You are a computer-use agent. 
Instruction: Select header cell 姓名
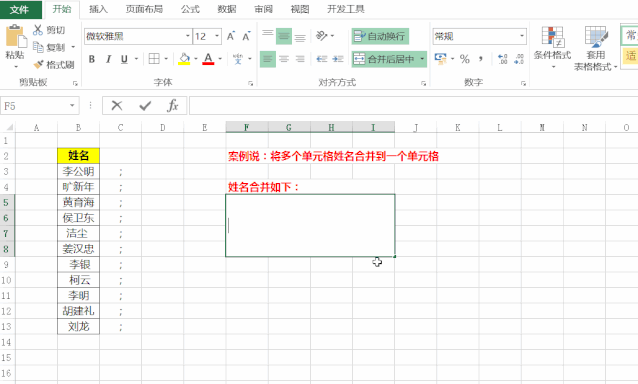[79, 155]
